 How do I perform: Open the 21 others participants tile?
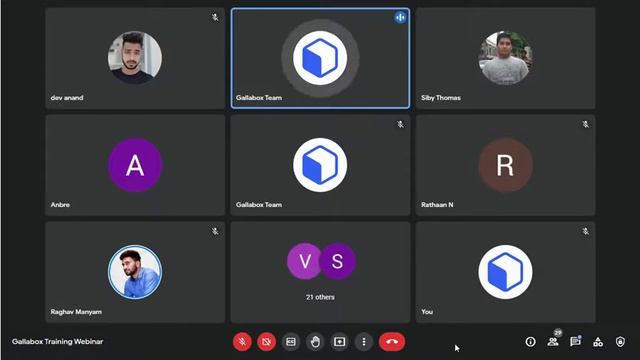coord(320,272)
